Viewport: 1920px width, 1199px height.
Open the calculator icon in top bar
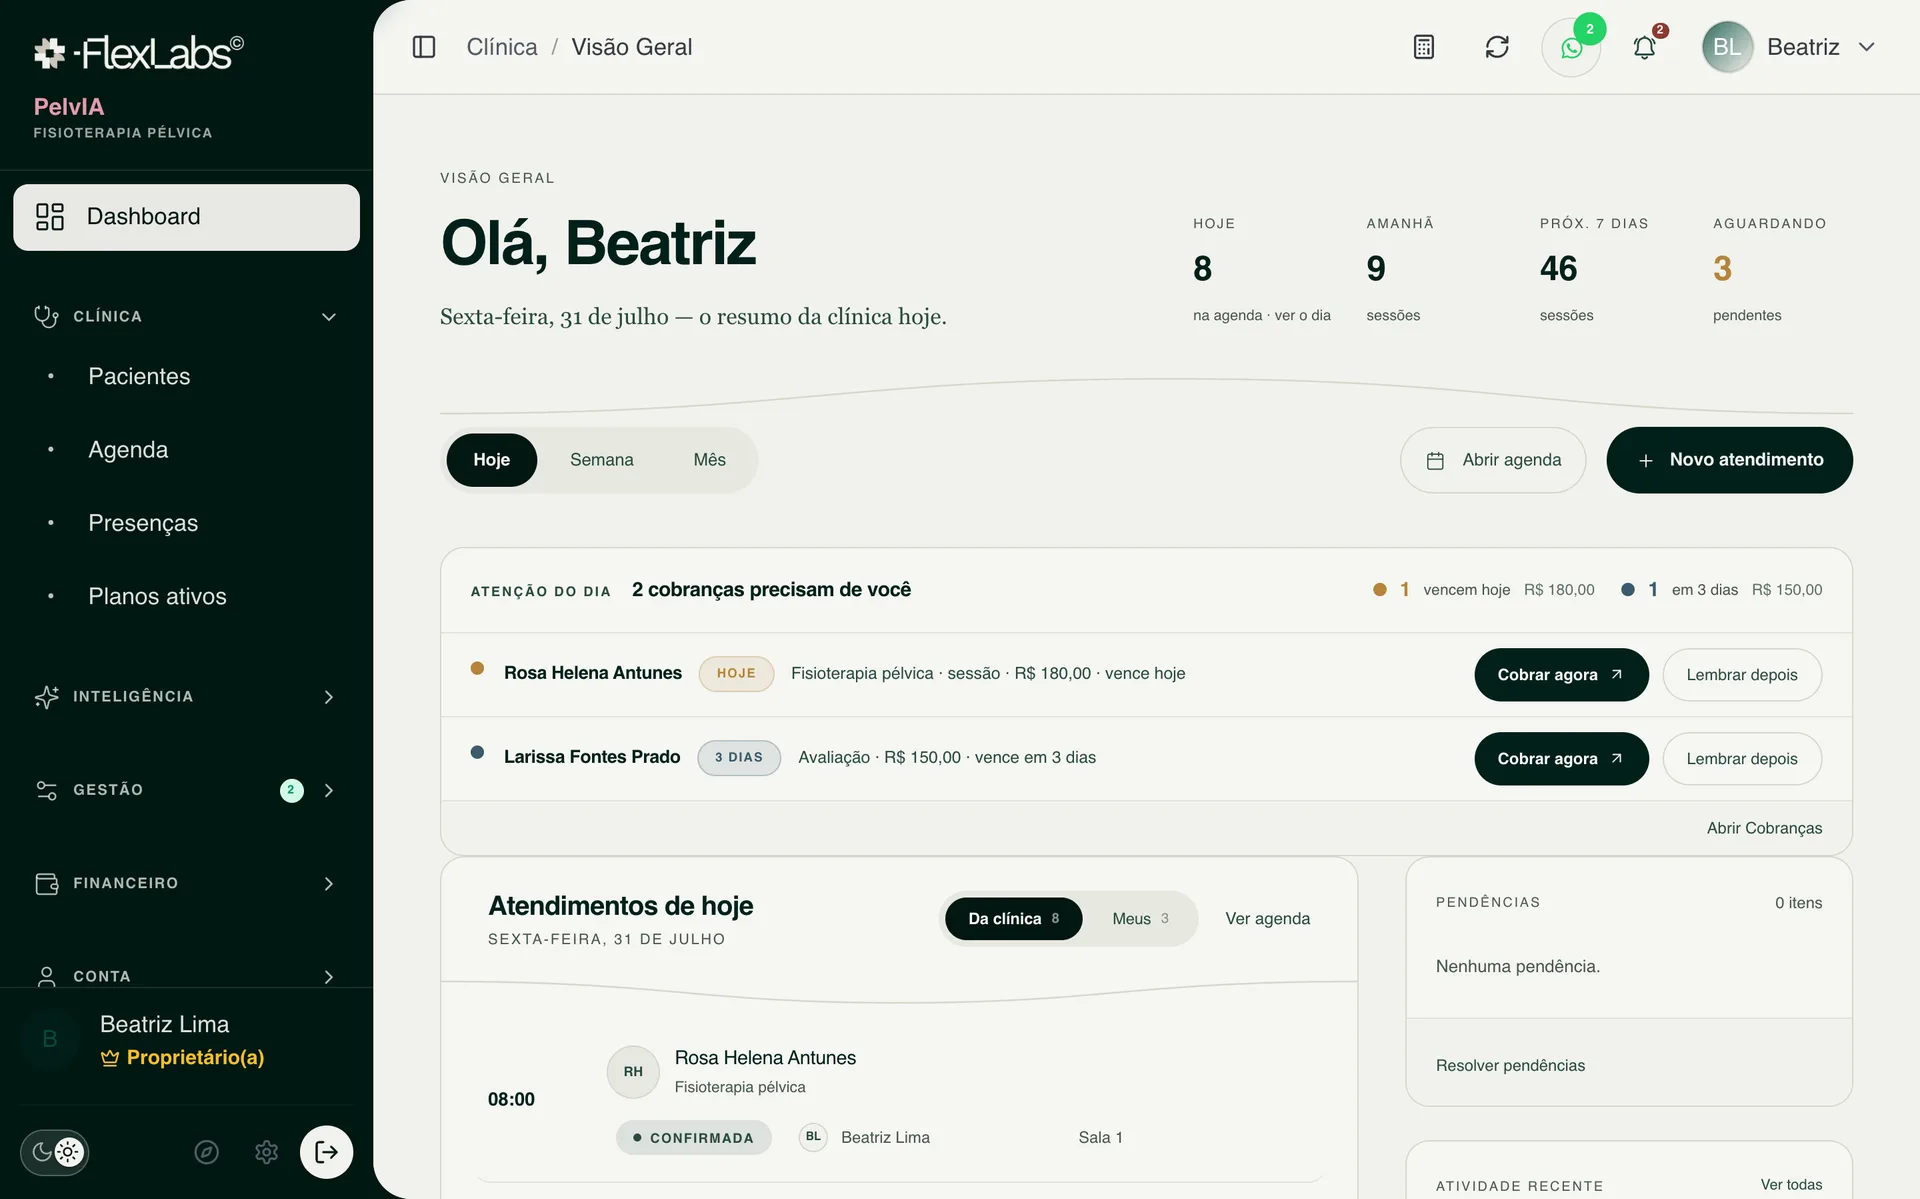1424,47
